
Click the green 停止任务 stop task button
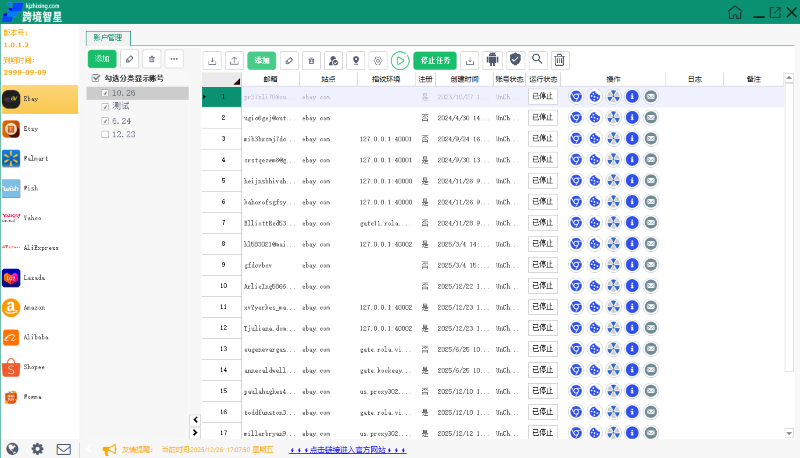[435, 60]
